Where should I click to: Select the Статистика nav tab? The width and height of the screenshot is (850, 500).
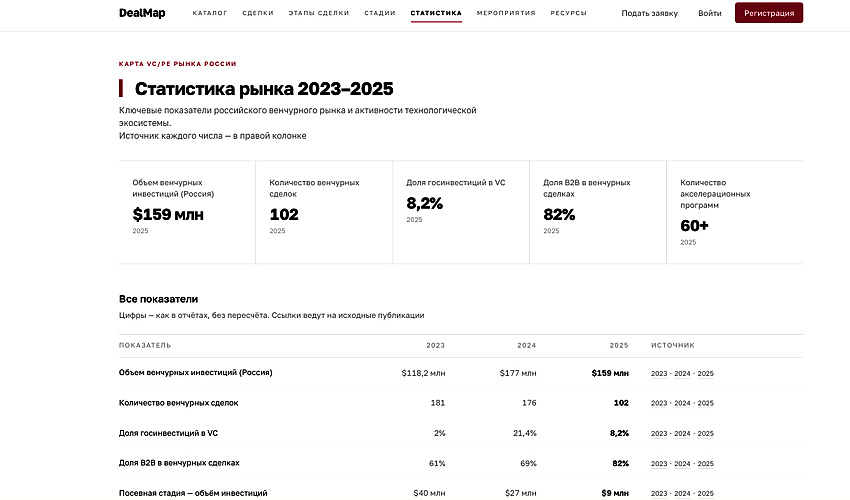tap(436, 13)
